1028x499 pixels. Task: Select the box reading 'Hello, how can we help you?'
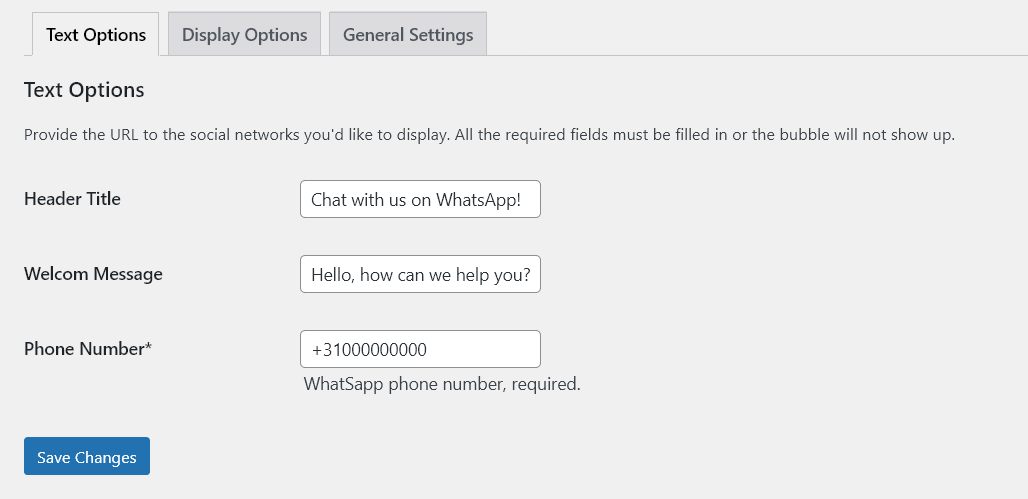420,274
